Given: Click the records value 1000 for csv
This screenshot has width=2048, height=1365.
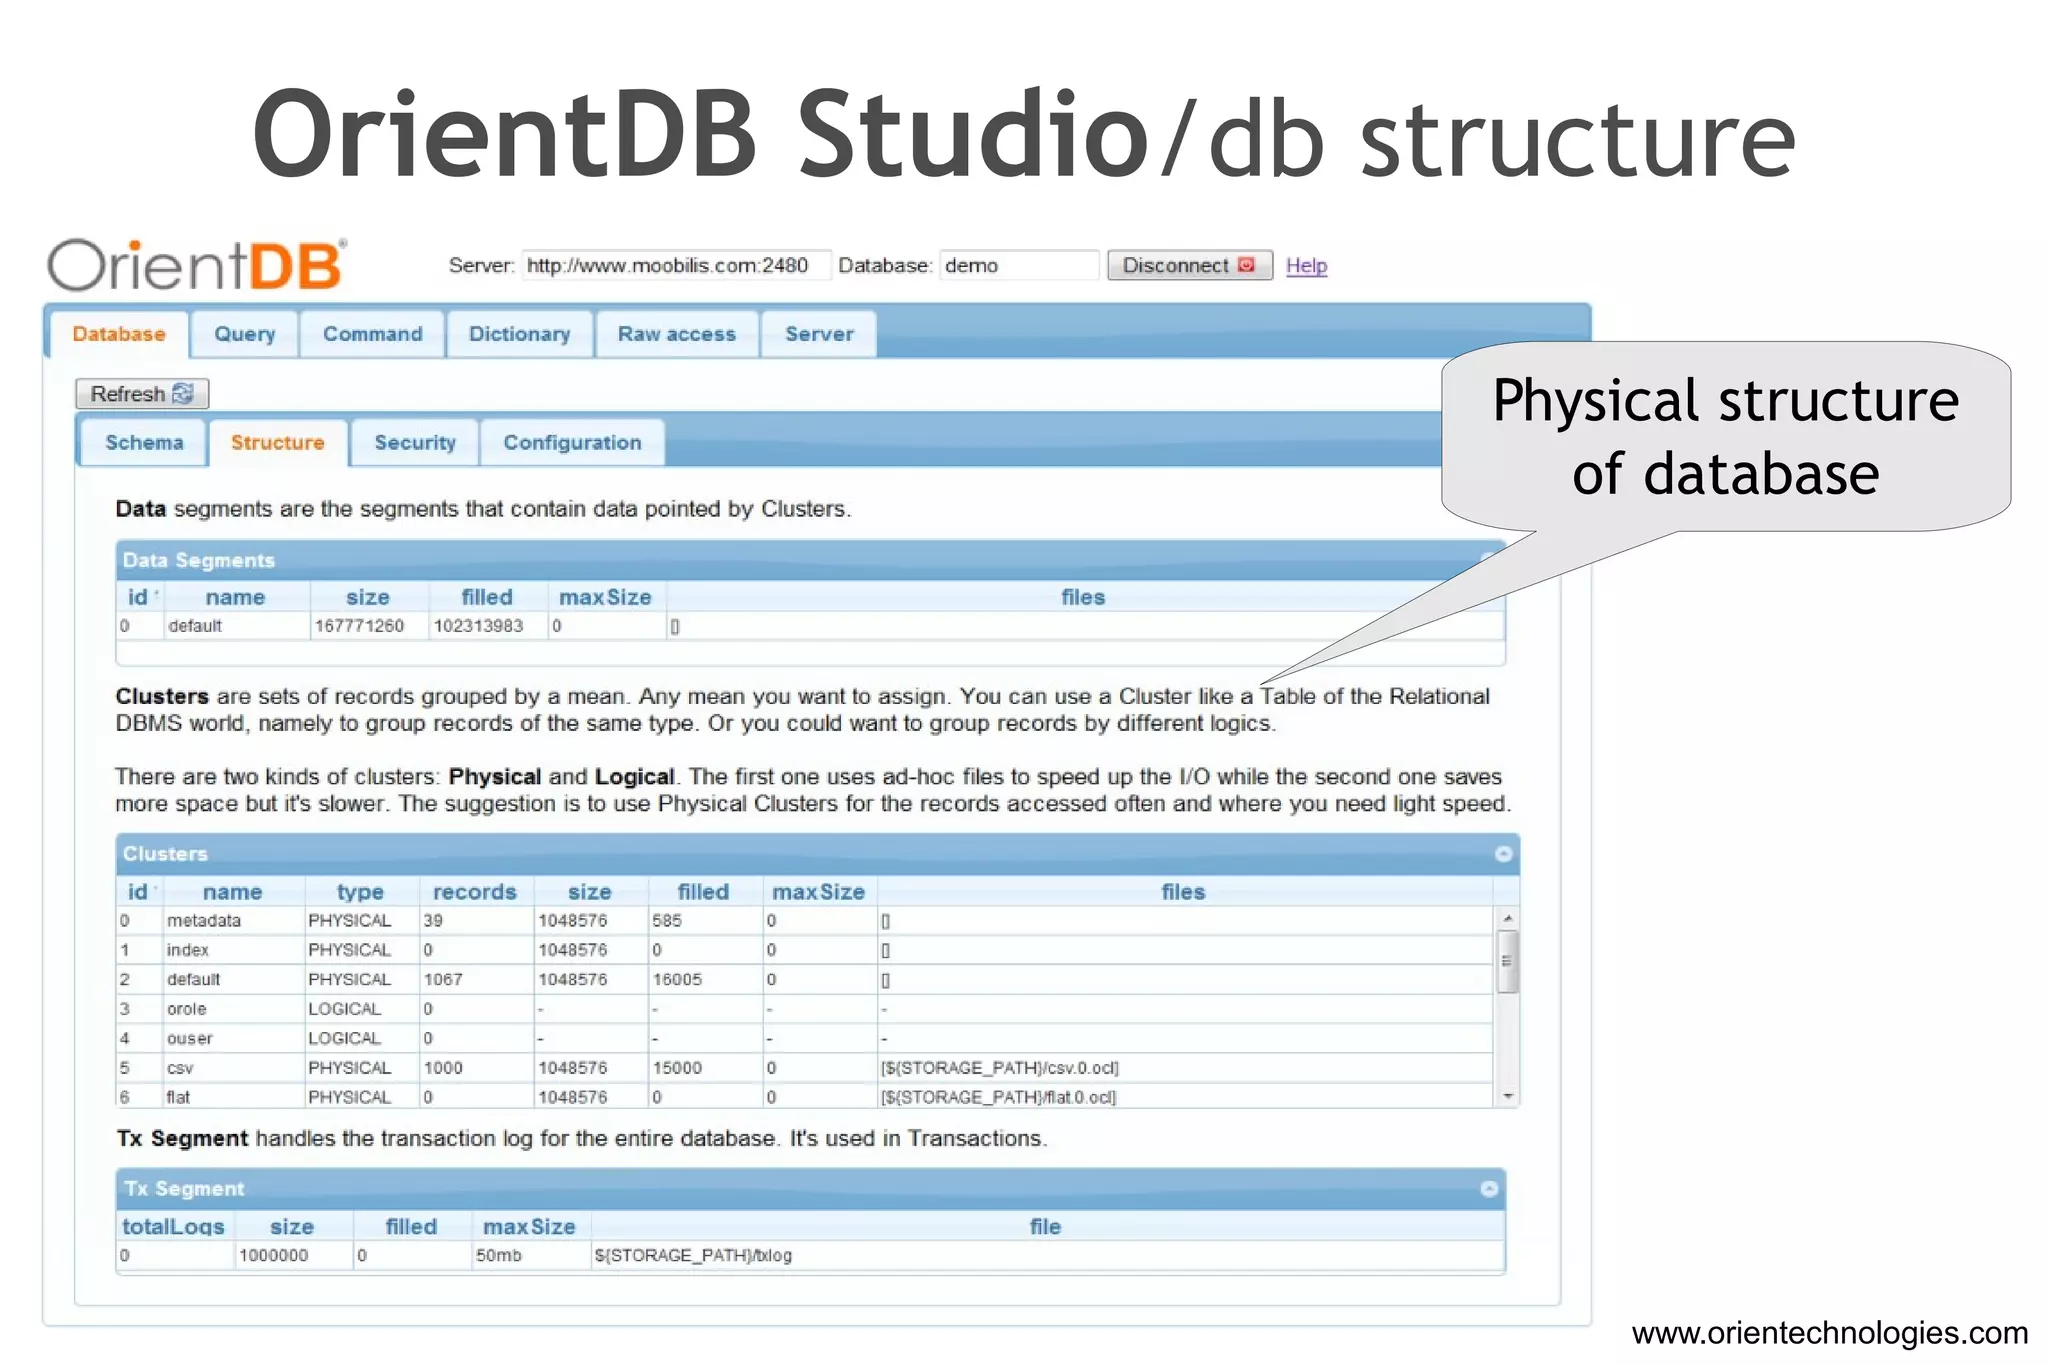Looking at the screenshot, I should [x=443, y=1068].
